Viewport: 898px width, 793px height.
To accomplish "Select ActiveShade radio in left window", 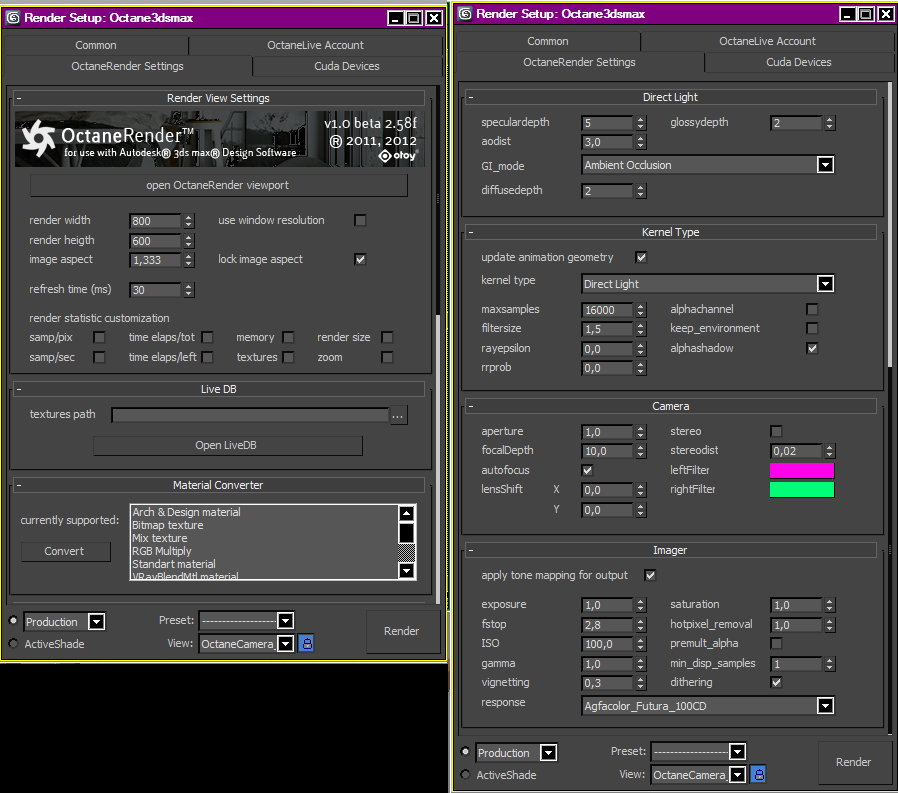I will 13,644.
